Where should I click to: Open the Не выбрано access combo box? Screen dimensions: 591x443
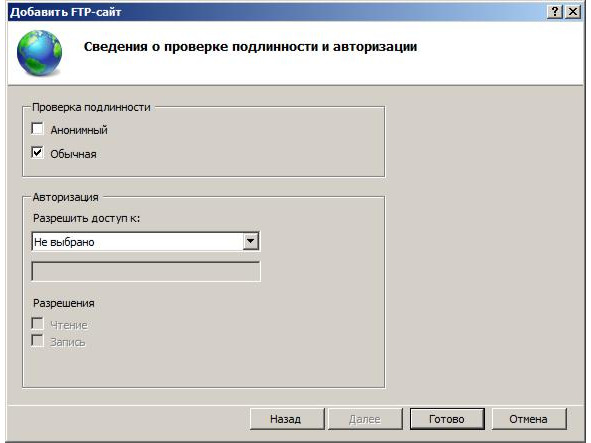[145, 241]
